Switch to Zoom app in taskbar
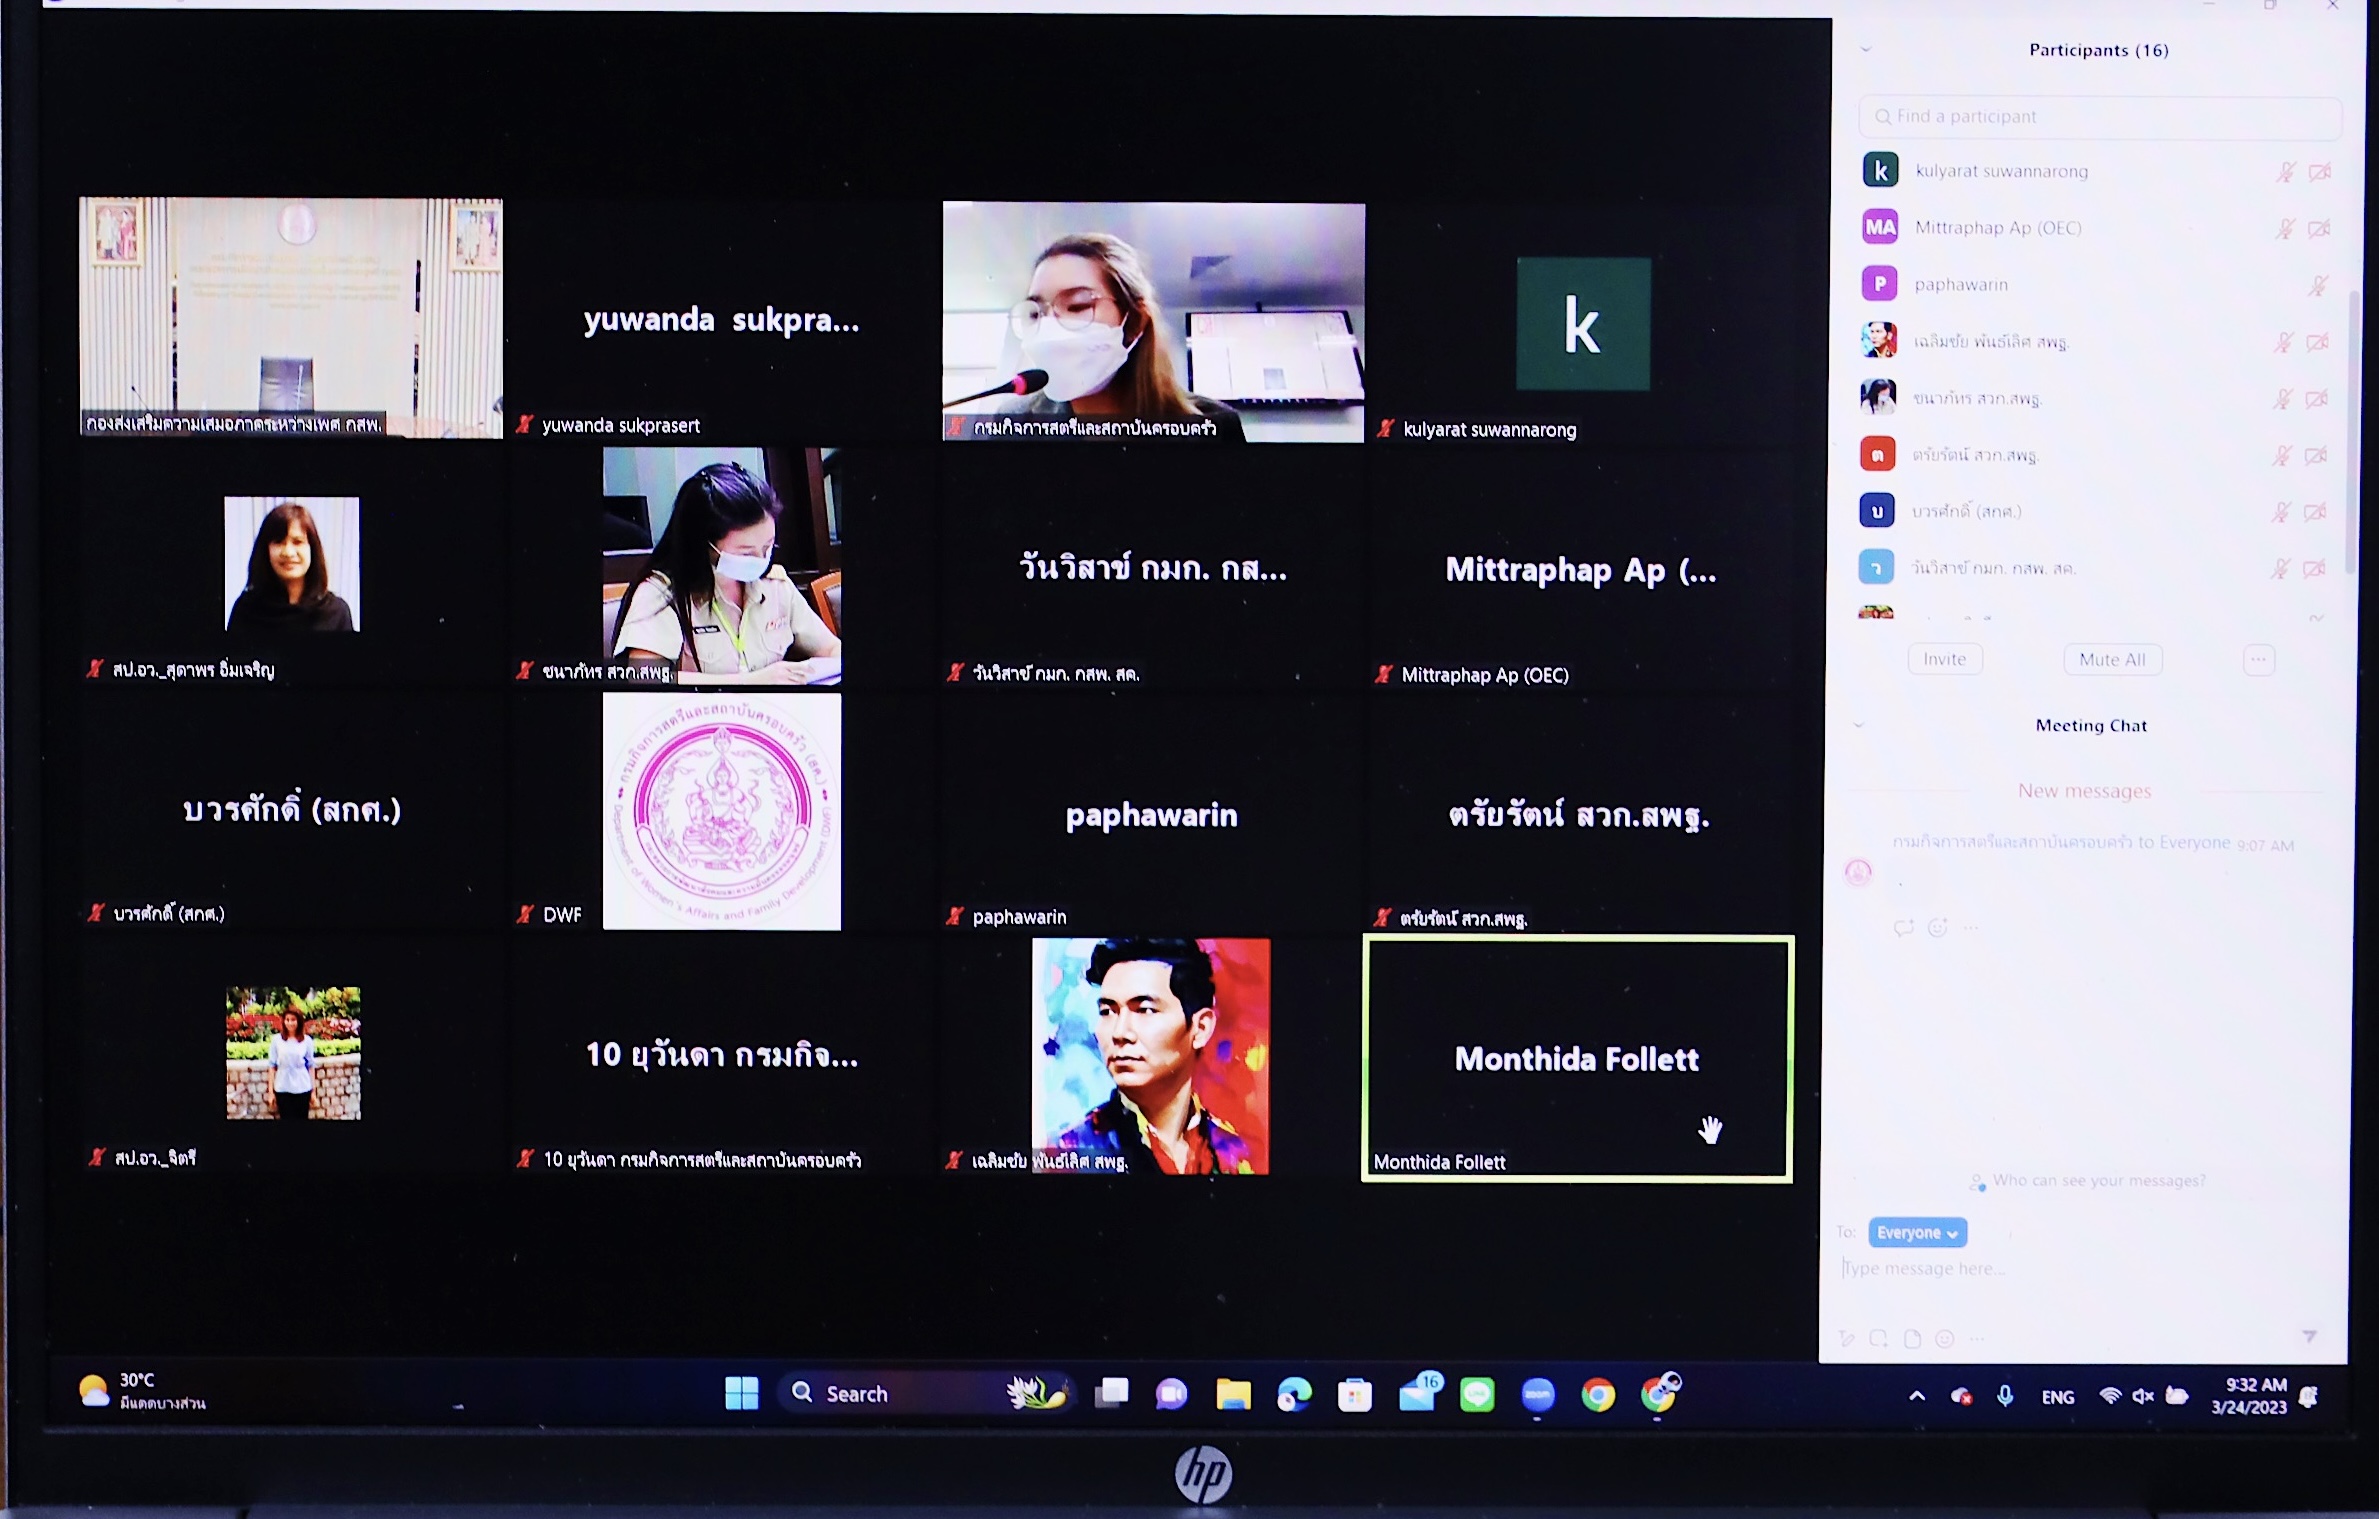Image resolution: width=2379 pixels, height=1519 pixels. (x=1538, y=1395)
